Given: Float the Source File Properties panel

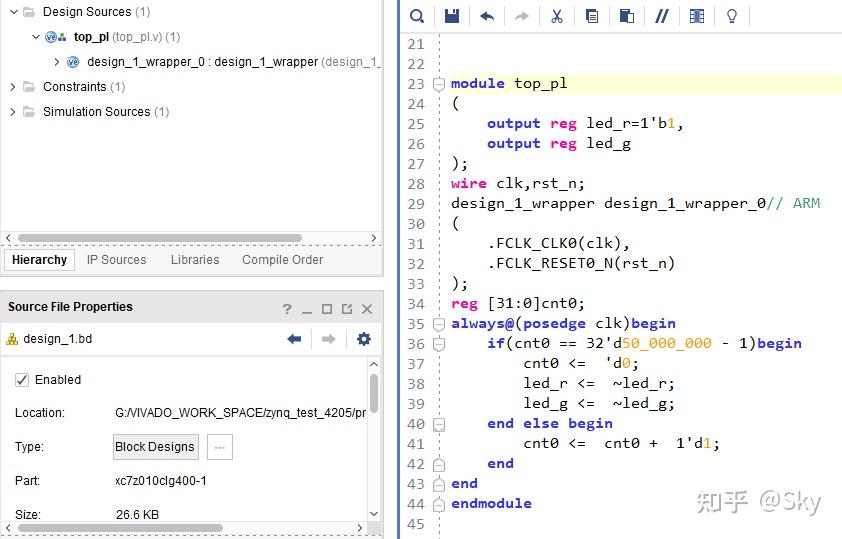Looking at the screenshot, I should pyautogui.click(x=347, y=309).
